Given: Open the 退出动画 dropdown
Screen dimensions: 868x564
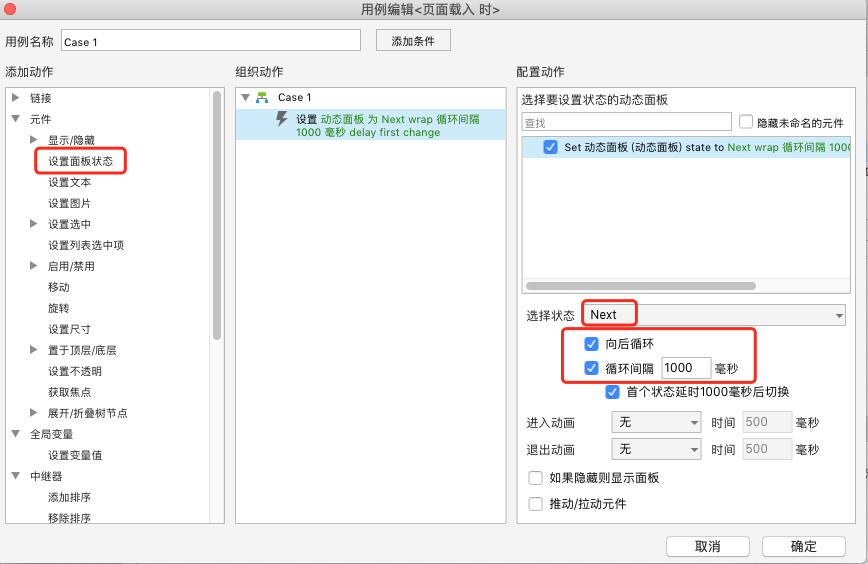Looking at the screenshot, I should pos(657,449).
